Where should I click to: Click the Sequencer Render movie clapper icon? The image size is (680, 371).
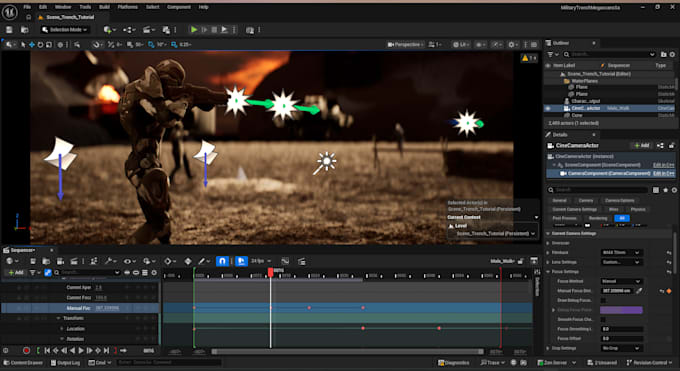pos(74,261)
